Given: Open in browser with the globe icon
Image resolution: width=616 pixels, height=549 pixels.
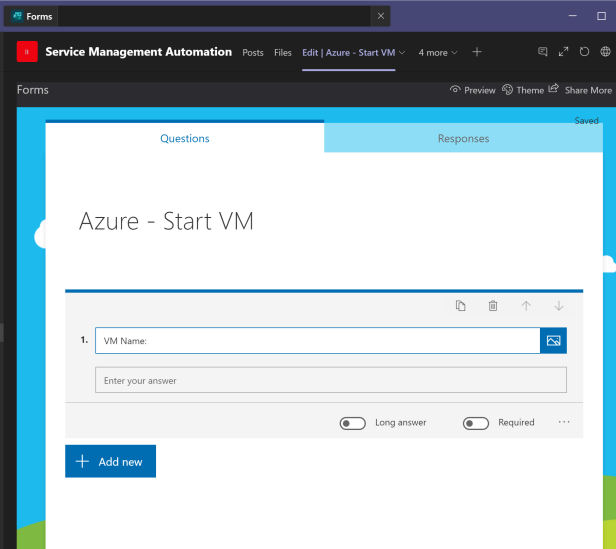Looking at the screenshot, I should 605,51.
